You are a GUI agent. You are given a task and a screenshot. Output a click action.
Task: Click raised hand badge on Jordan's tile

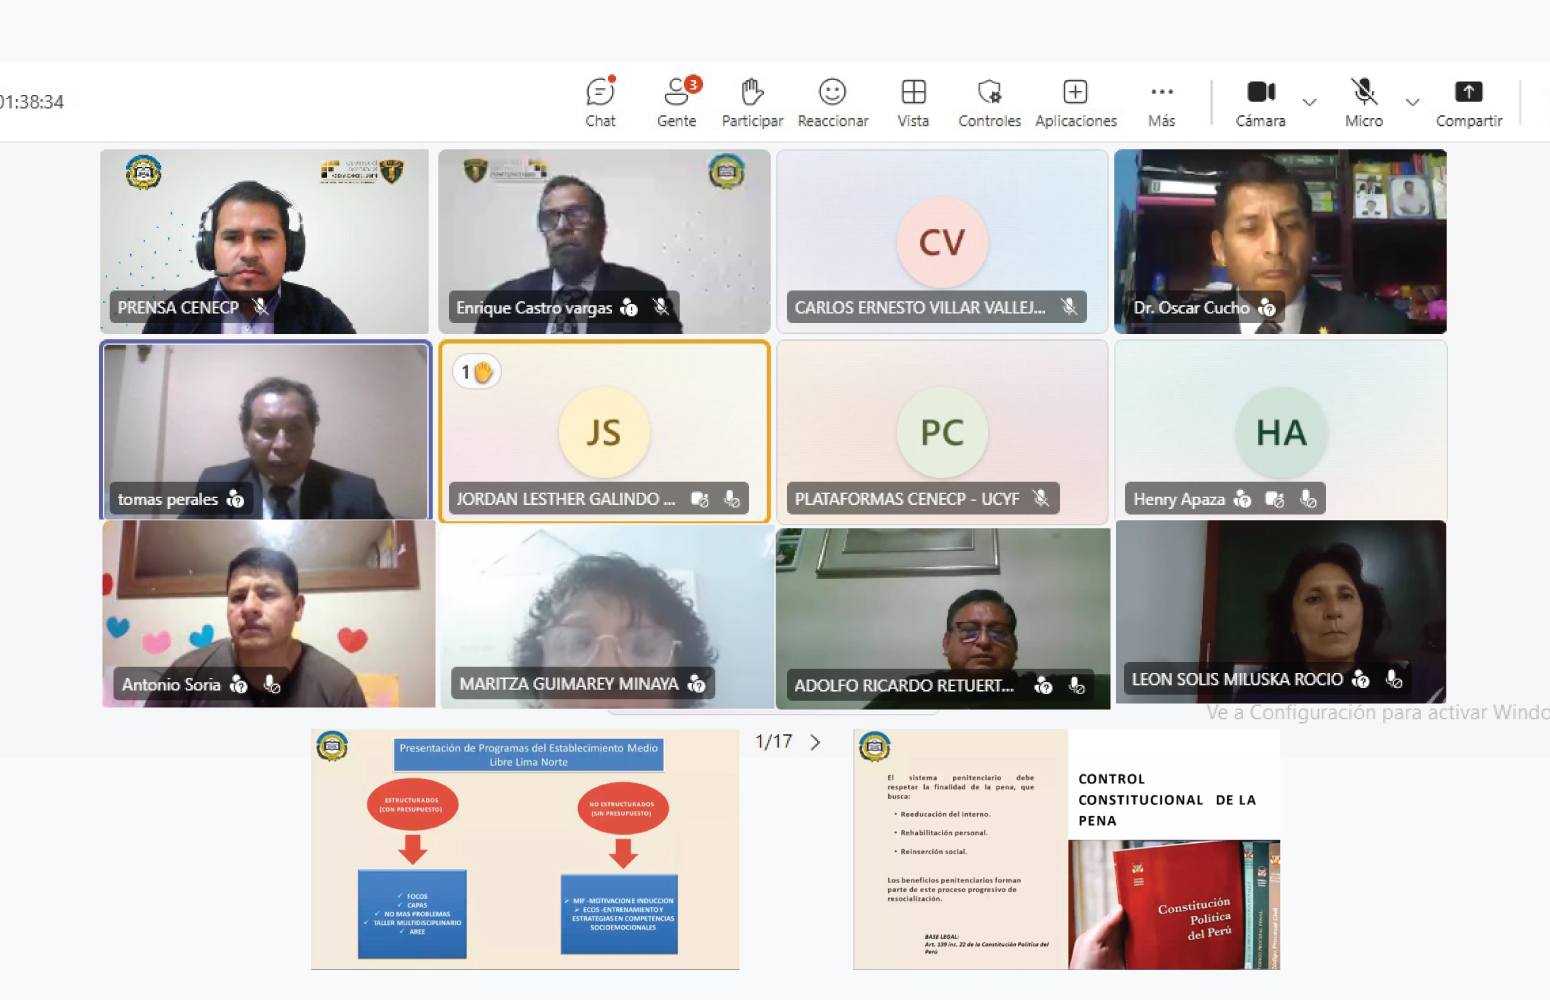point(477,372)
